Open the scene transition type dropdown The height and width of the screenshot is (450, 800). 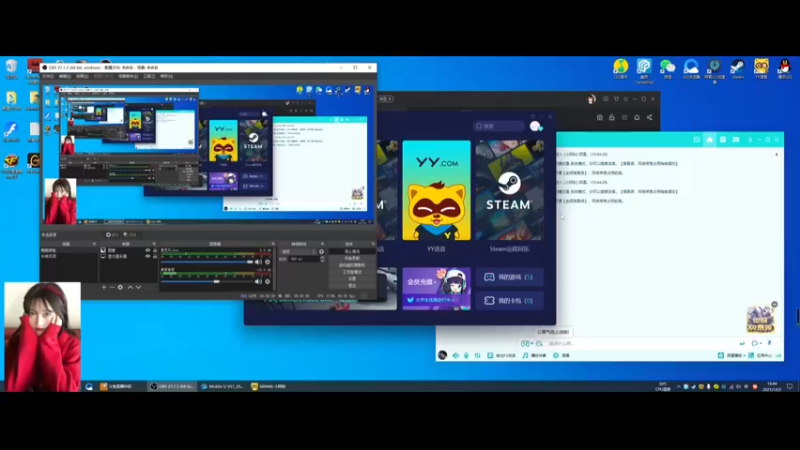[298, 252]
